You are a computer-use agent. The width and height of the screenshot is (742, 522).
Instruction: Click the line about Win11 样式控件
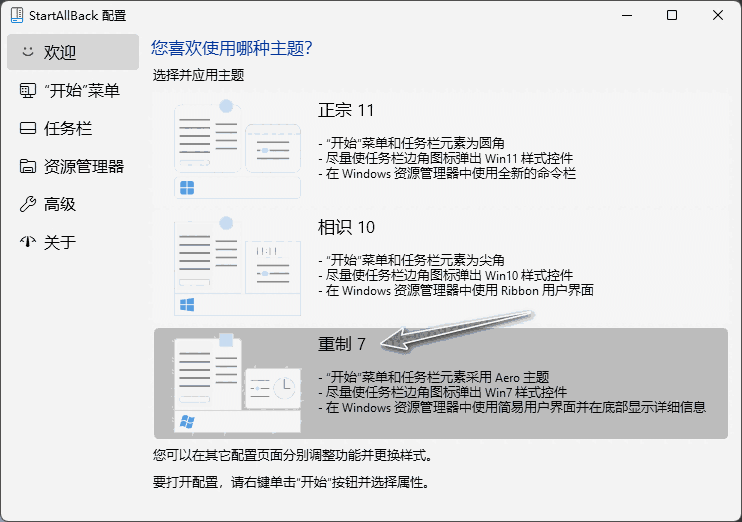coord(446,158)
